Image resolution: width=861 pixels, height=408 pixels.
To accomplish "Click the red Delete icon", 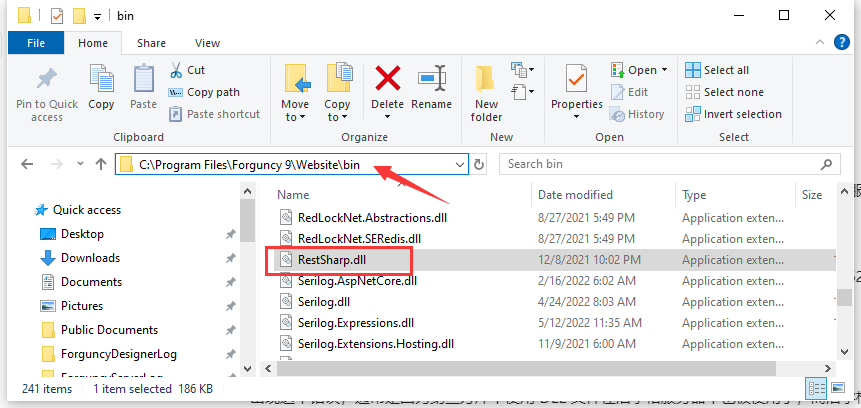I will point(388,77).
